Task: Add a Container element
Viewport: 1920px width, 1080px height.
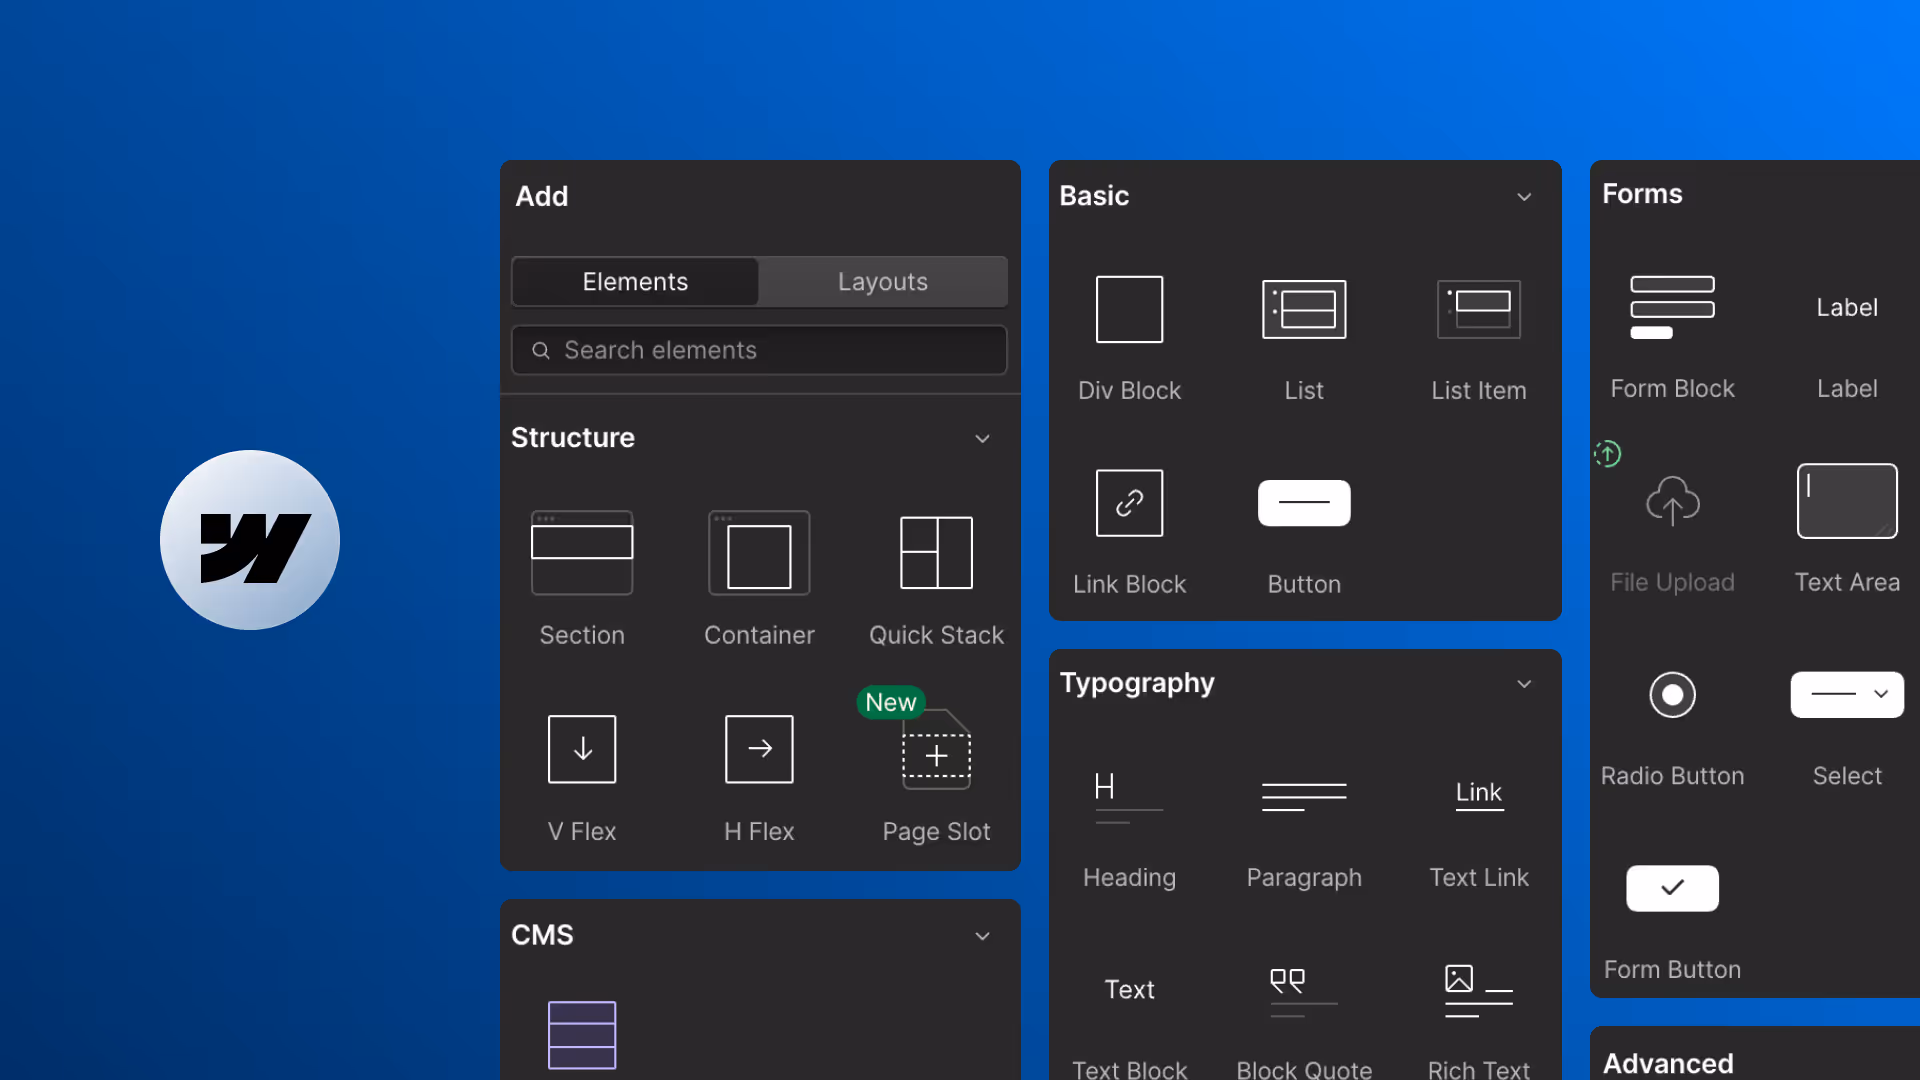Action: 759,553
